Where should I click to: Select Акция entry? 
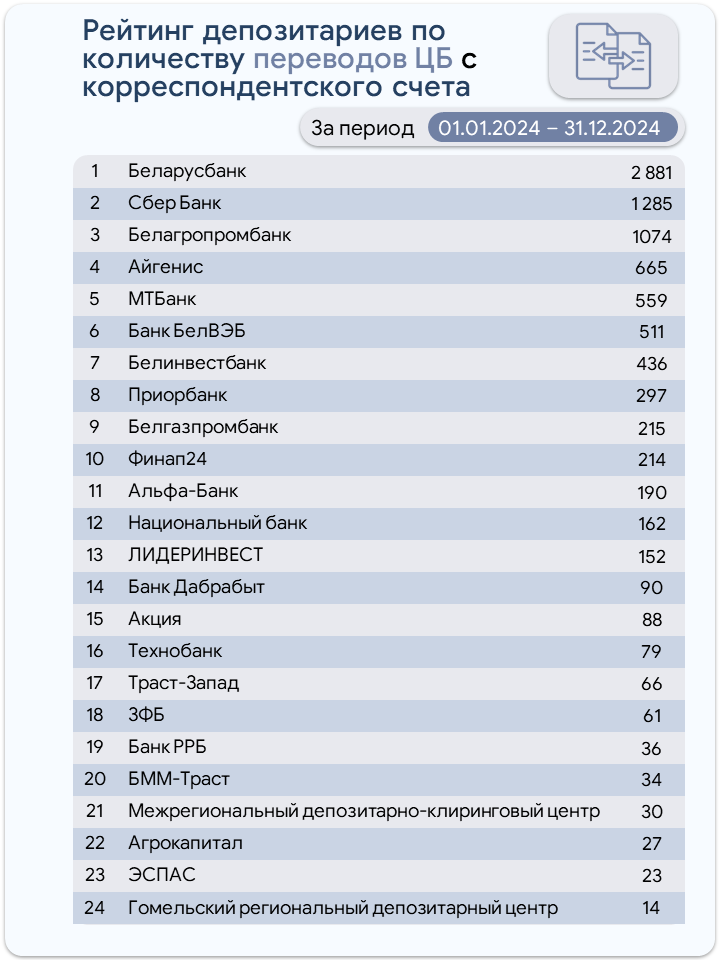[x=154, y=619]
